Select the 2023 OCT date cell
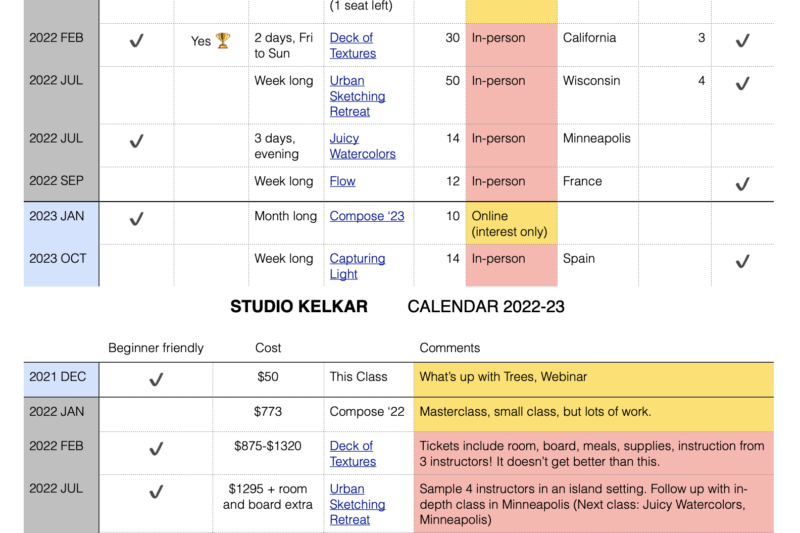 [61, 265]
